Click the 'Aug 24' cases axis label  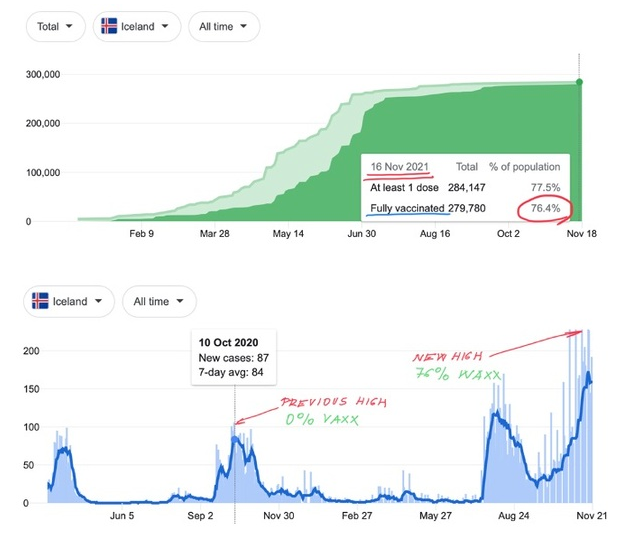coord(512,516)
